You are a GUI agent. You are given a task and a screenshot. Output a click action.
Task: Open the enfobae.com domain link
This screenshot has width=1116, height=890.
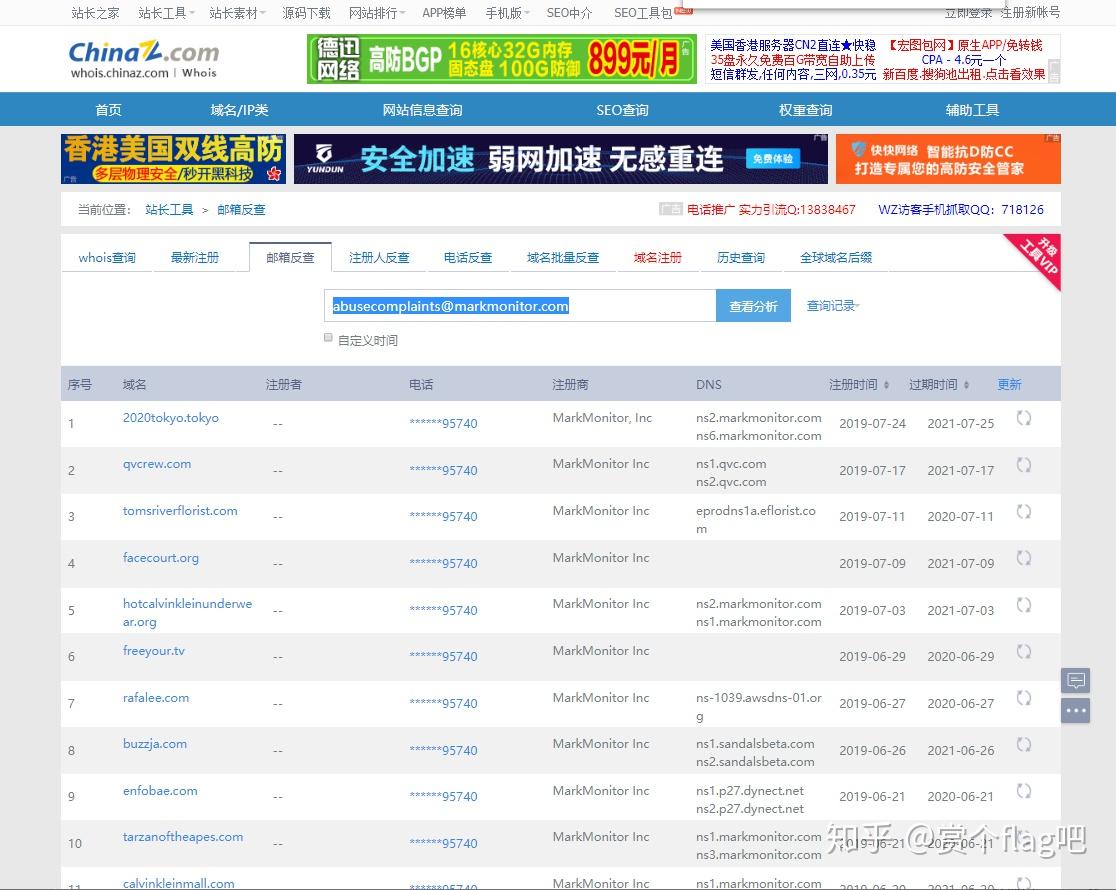(160, 790)
